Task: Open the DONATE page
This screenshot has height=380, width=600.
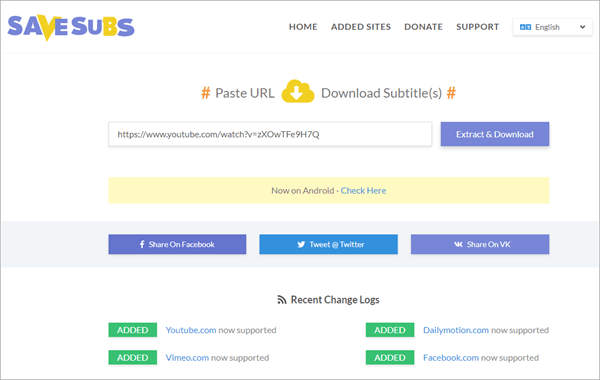Action: point(423,27)
